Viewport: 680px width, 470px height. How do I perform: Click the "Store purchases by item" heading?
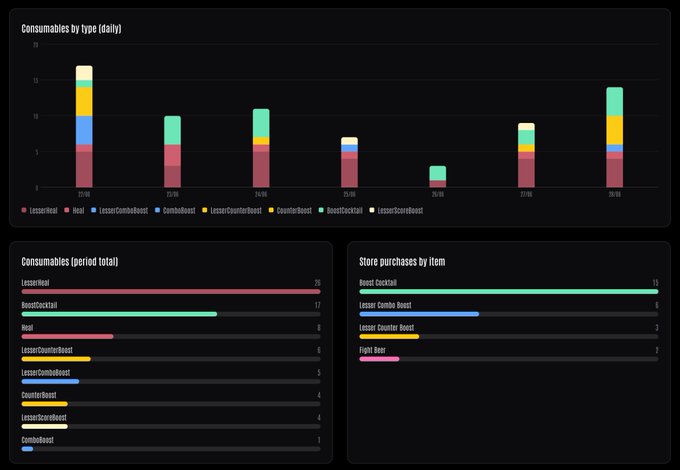click(402, 262)
